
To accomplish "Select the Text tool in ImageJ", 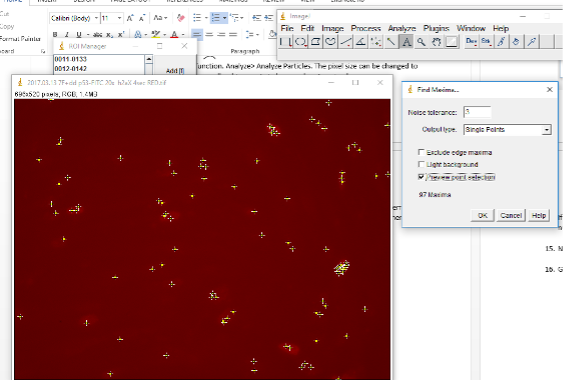I will (406, 42).
